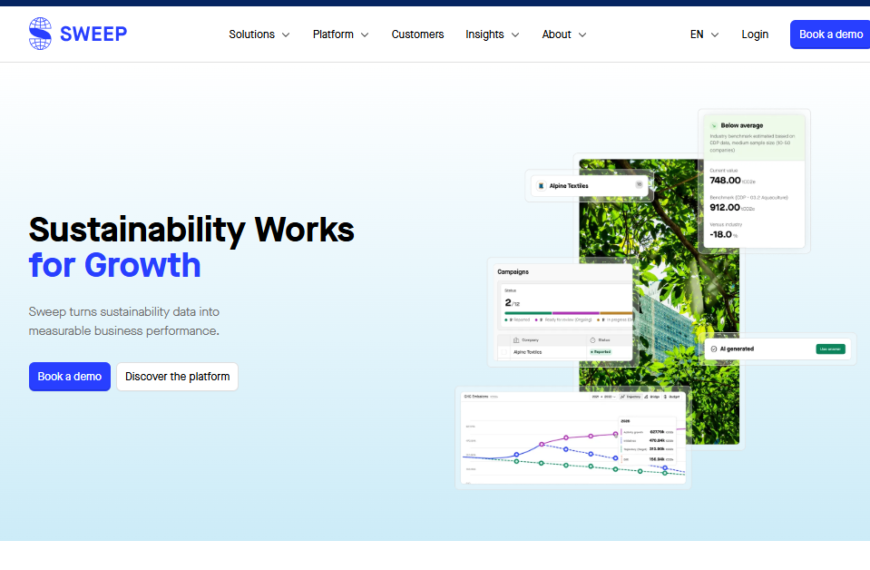Click Book a demo in the header
This screenshot has height=570, width=870.
click(x=830, y=34)
